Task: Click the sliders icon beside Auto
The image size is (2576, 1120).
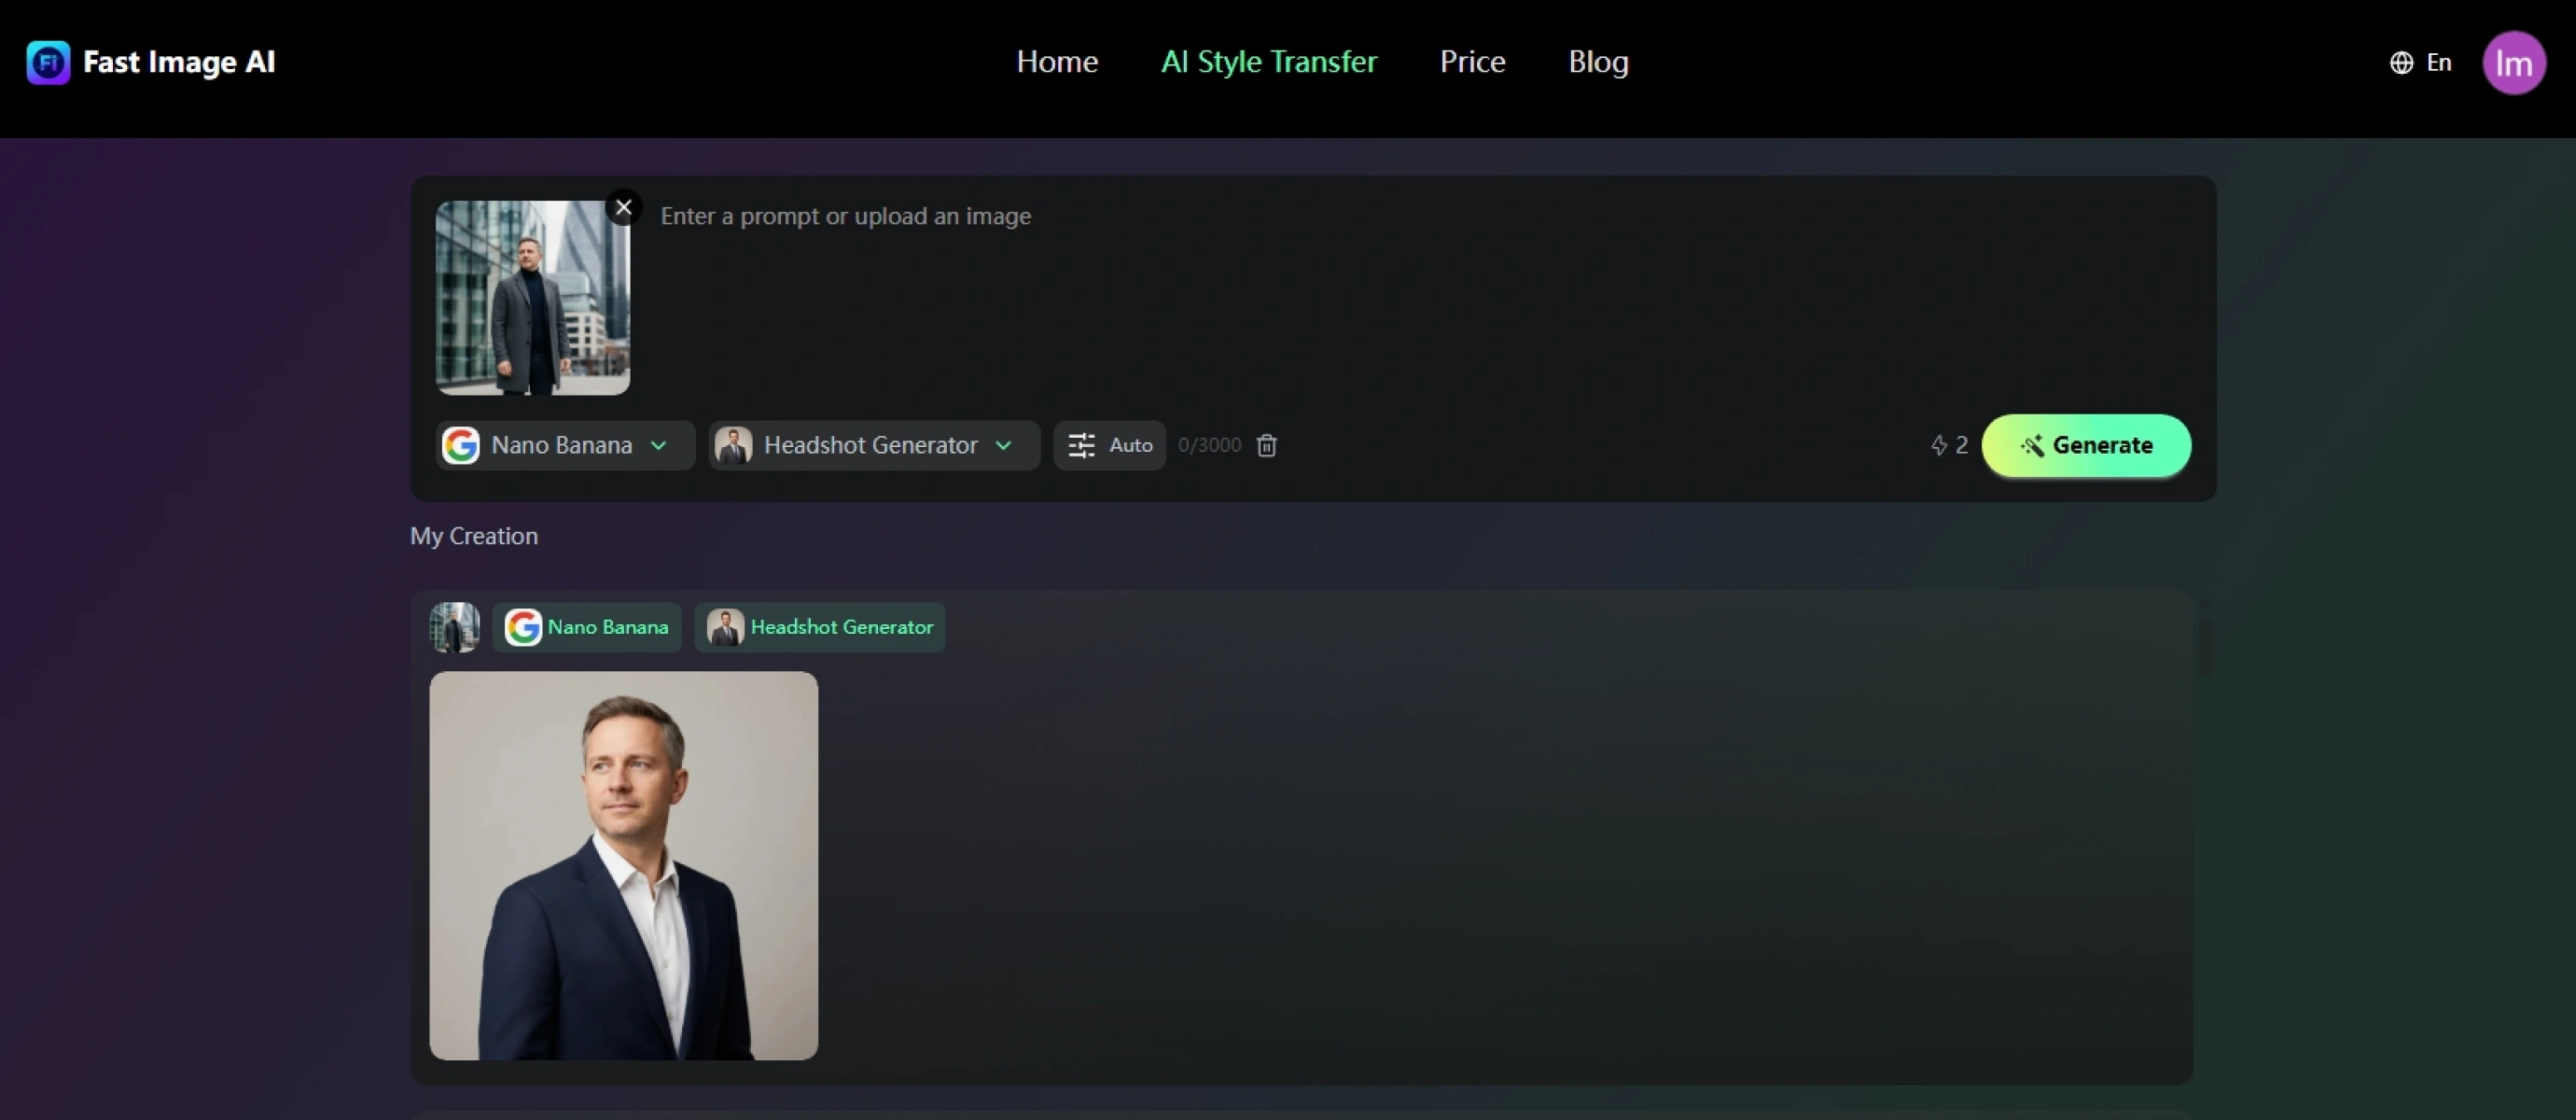Action: tap(1081, 445)
